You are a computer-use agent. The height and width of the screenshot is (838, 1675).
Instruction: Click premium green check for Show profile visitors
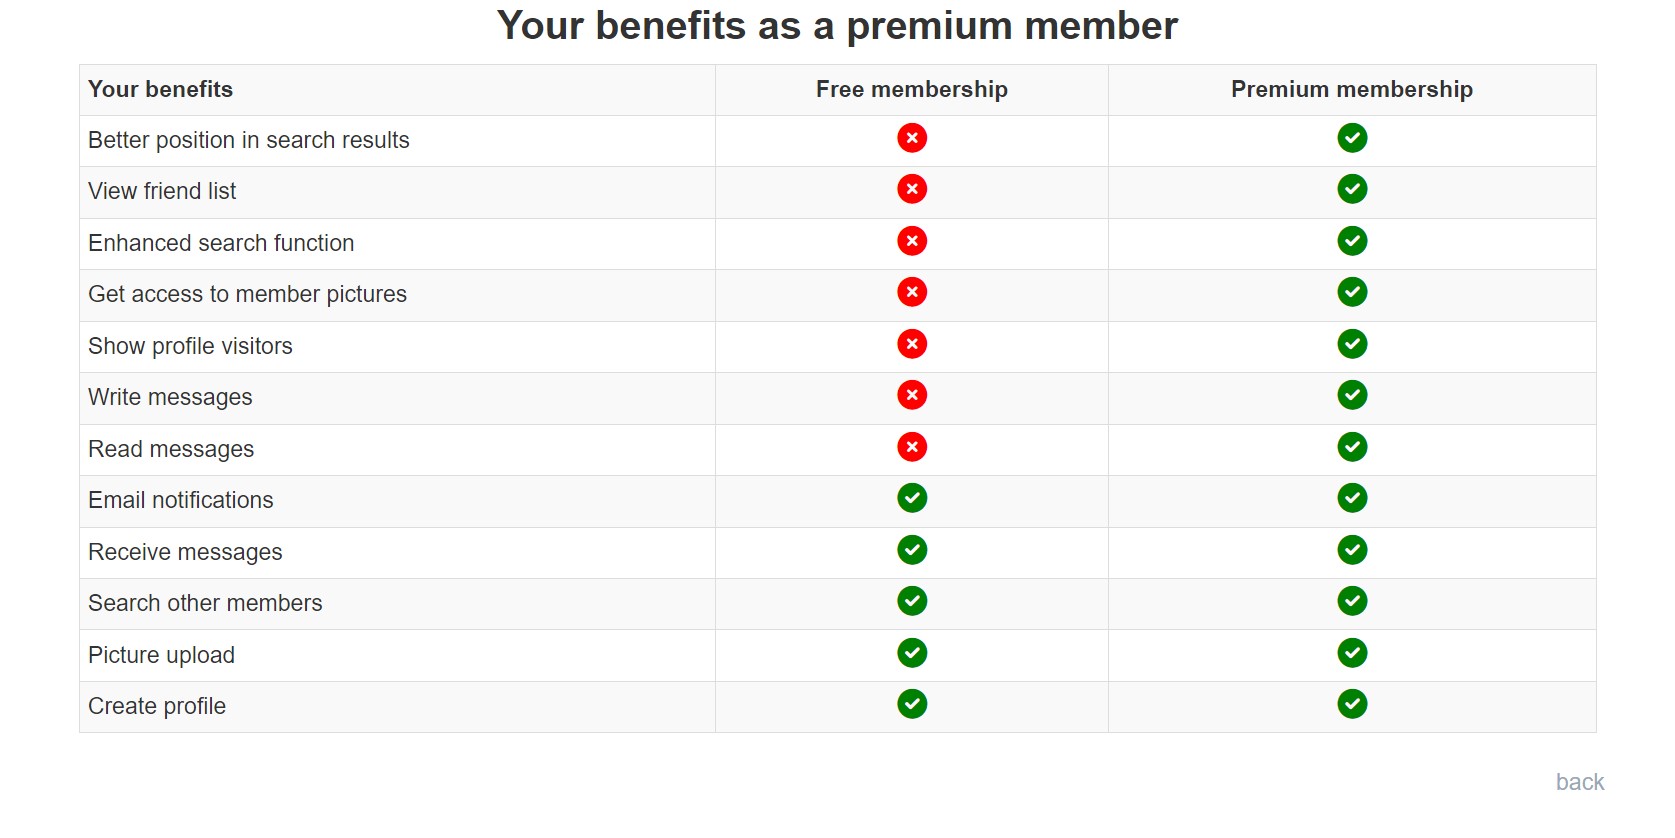[x=1352, y=344]
